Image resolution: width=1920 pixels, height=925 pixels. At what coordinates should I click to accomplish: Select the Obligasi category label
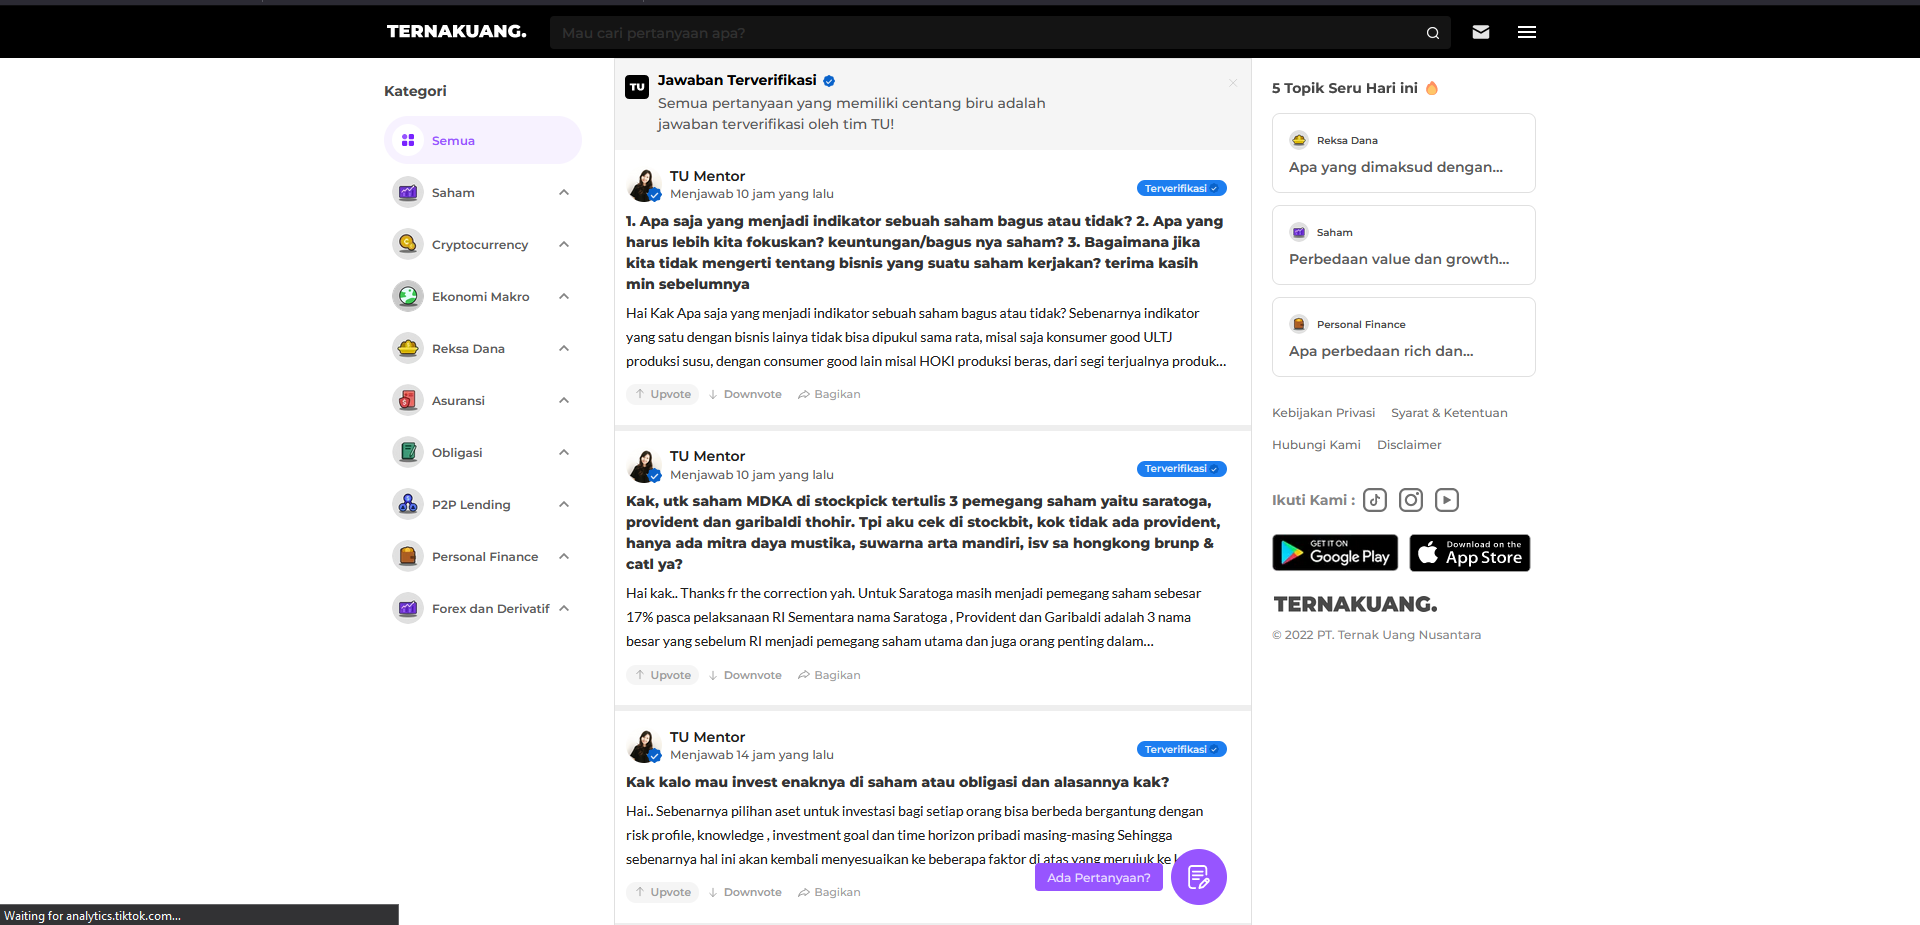pyautogui.click(x=457, y=452)
